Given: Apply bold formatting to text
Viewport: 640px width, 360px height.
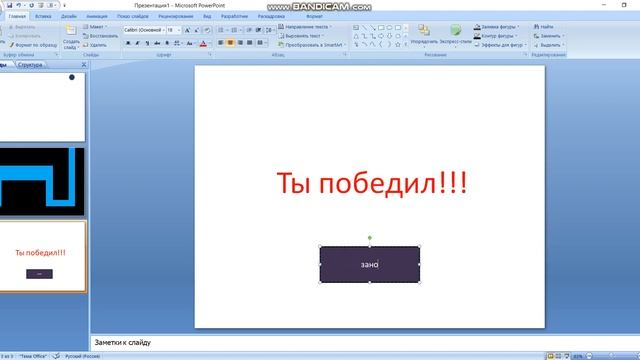Looking at the screenshot, I should tap(128, 43).
